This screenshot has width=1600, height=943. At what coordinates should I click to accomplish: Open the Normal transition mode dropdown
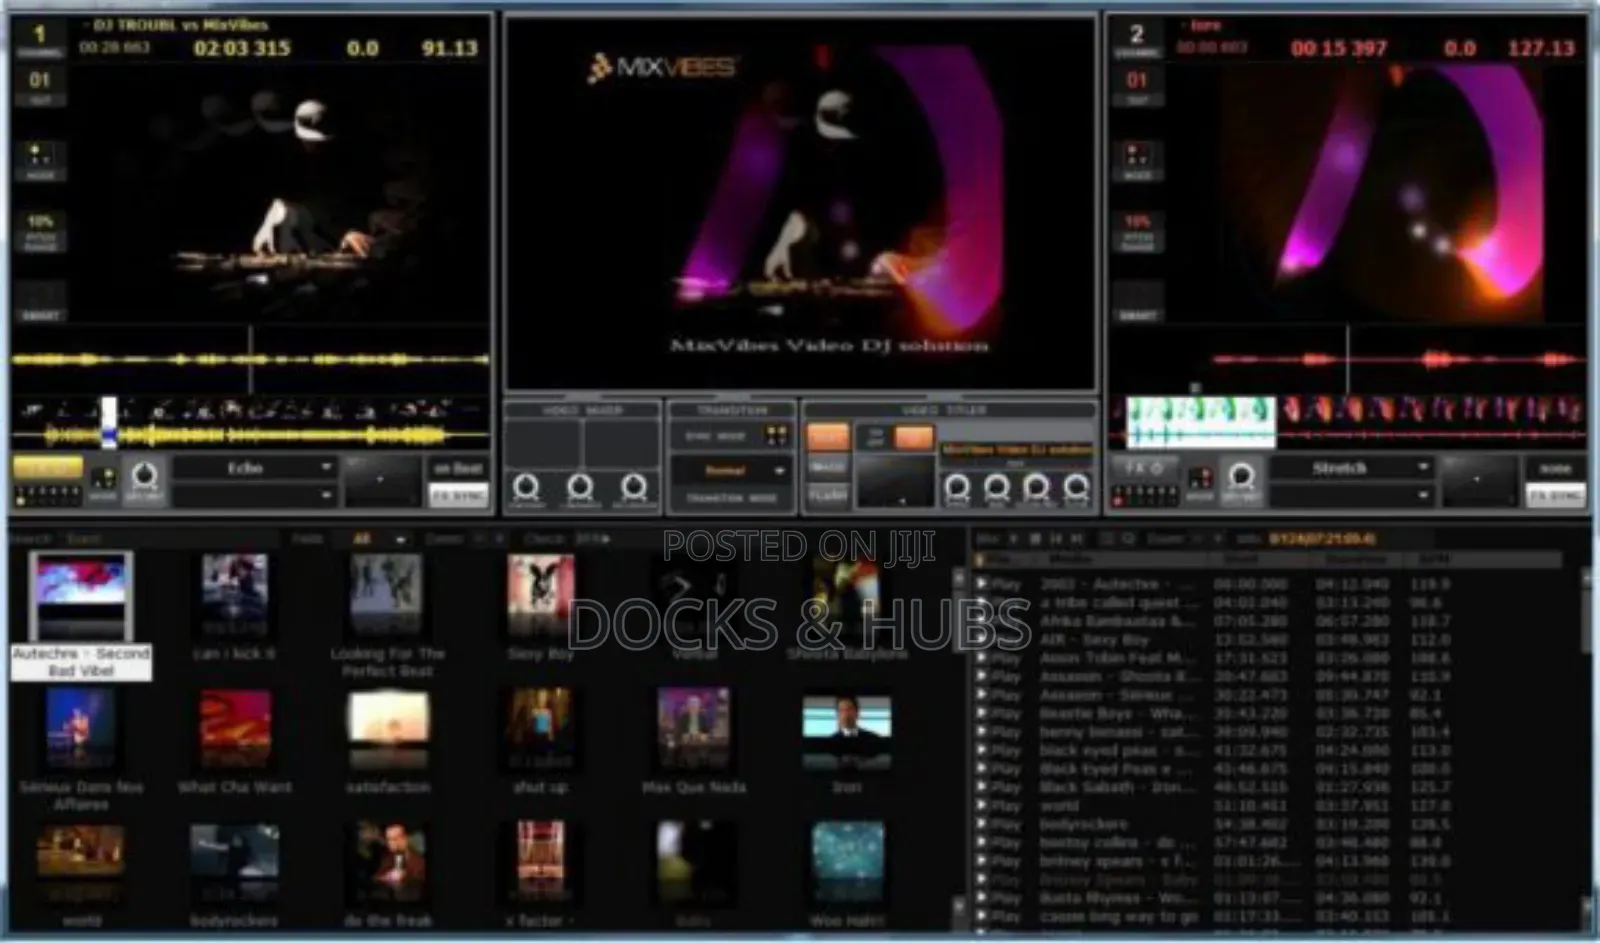(x=732, y=470)
